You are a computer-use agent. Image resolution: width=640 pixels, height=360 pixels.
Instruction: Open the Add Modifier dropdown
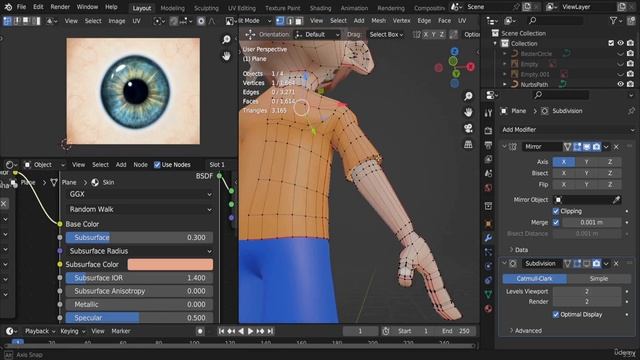567,130
